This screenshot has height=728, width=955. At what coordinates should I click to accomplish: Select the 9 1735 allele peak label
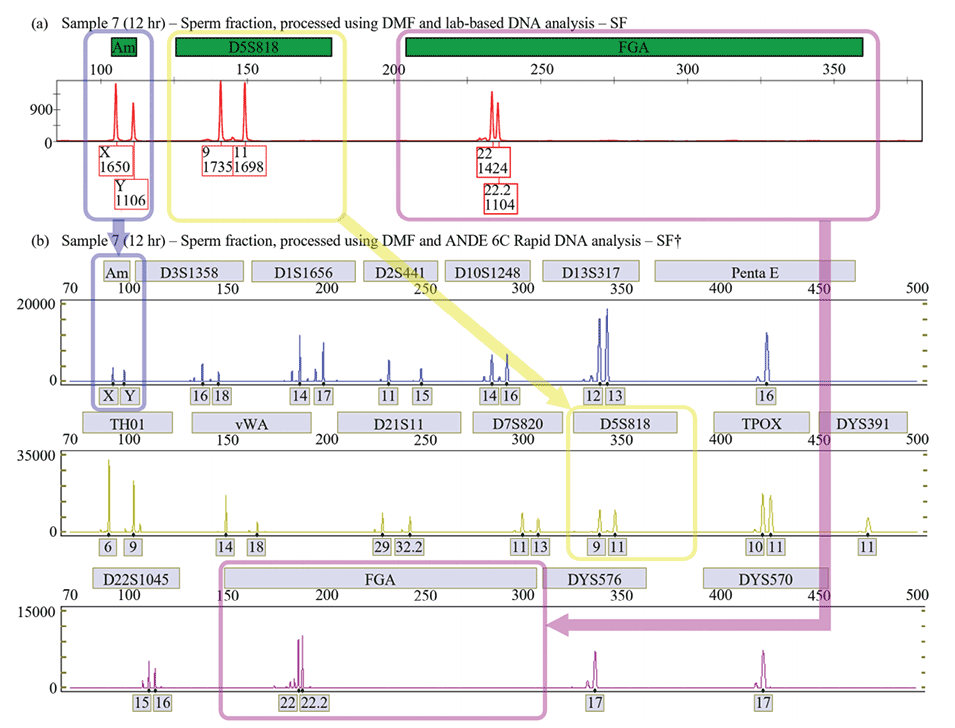216,160
